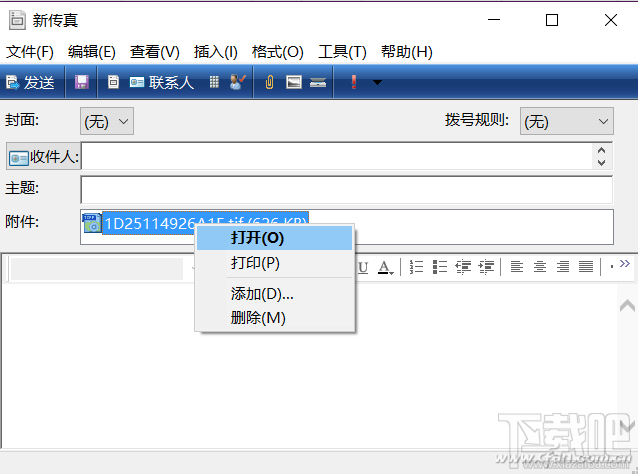Choose 打印(P) in context menu
This screenshot has width=638, height=474.
[274, 263]
